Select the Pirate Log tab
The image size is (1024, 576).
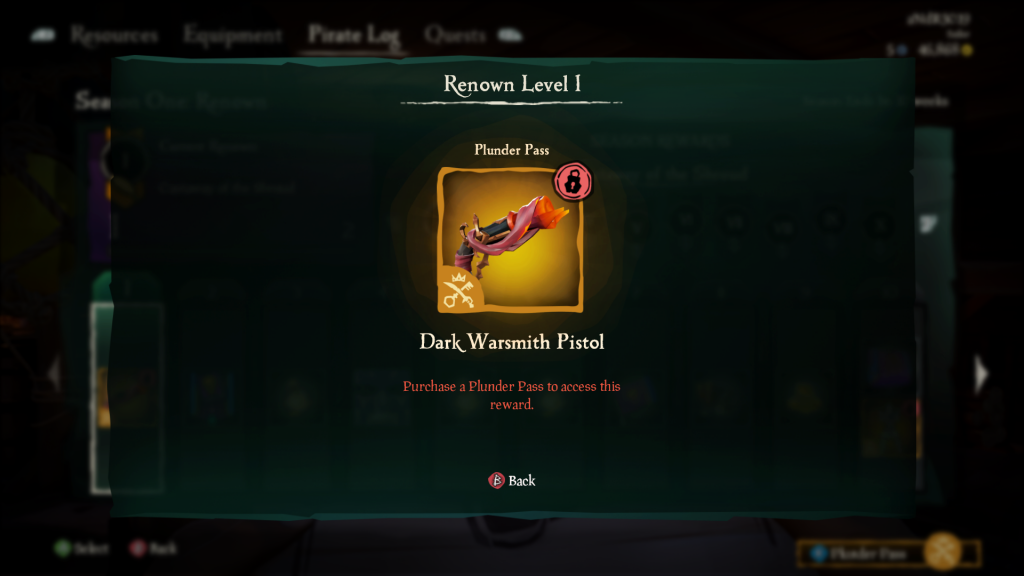tap(353, 35)
